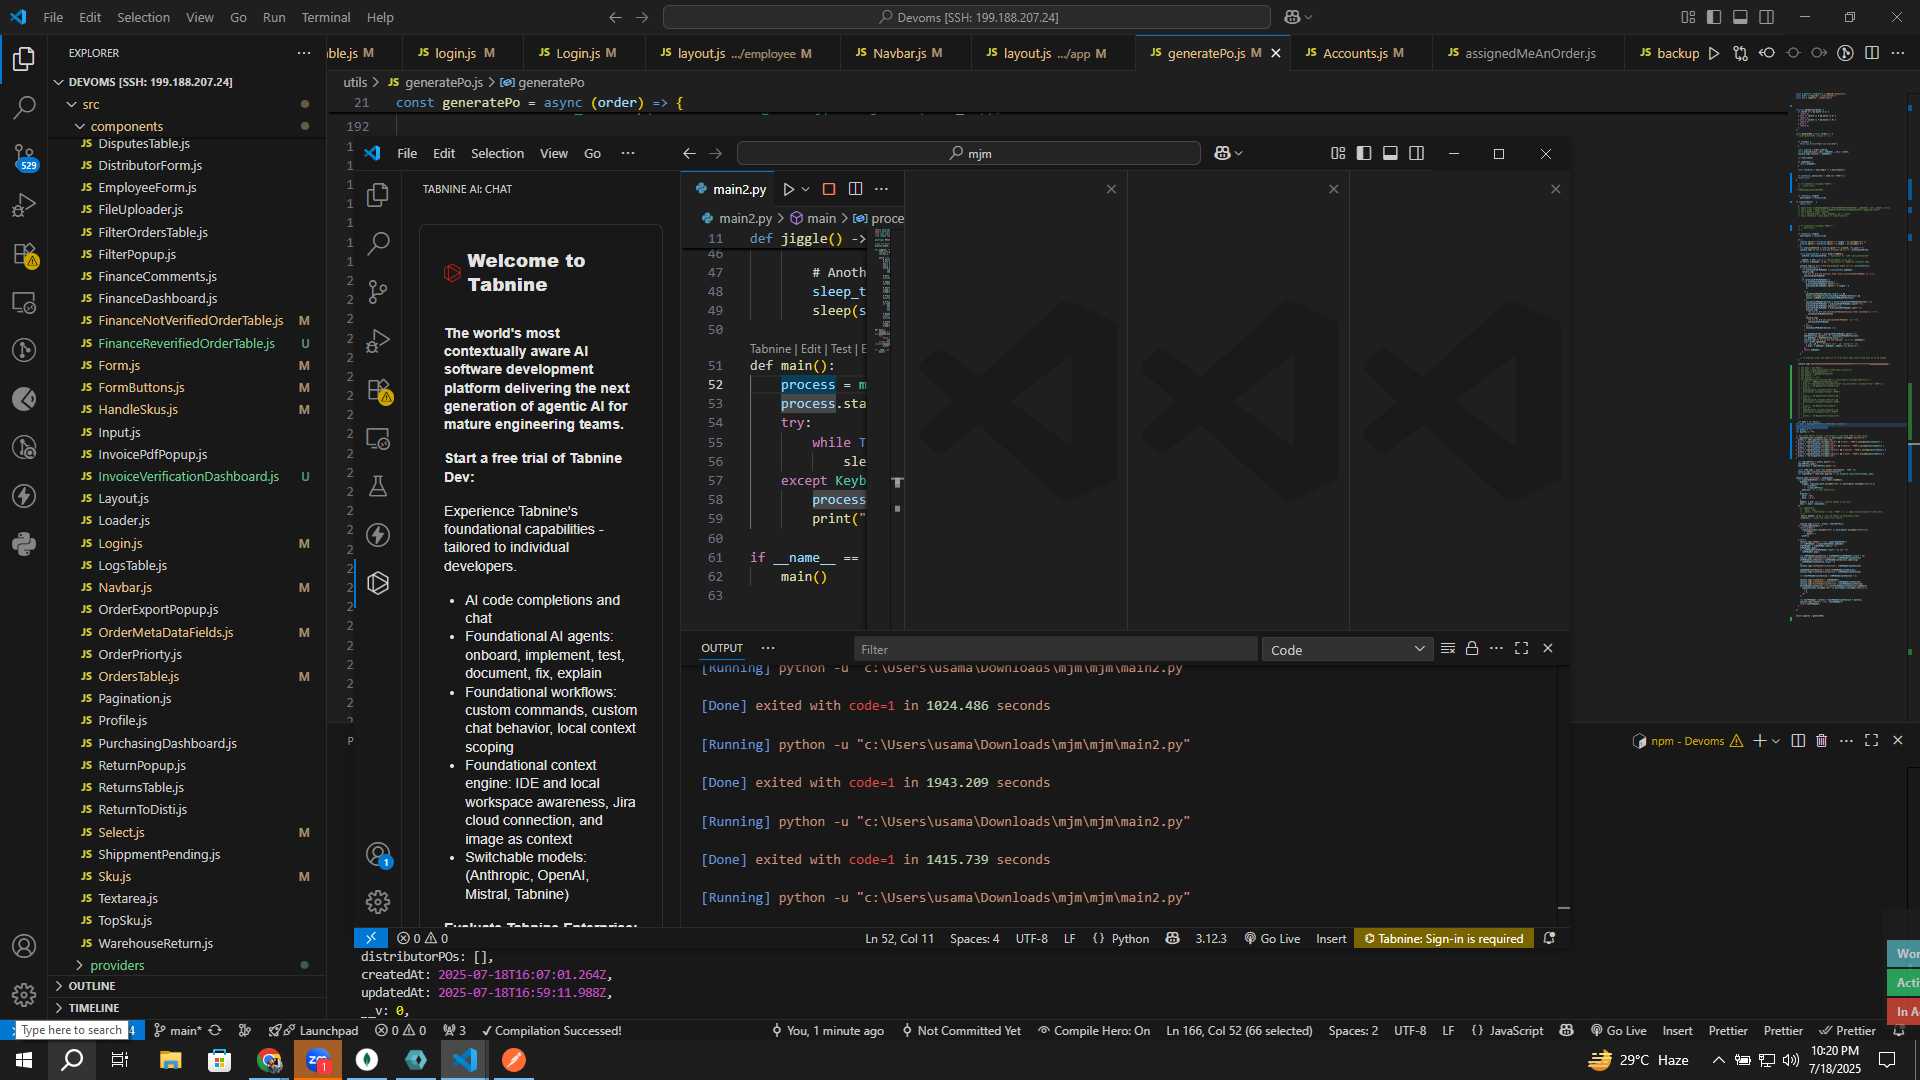Open Thunder lightning icon in mjm window
1920x1080 pixels.
tap(378, 535)
